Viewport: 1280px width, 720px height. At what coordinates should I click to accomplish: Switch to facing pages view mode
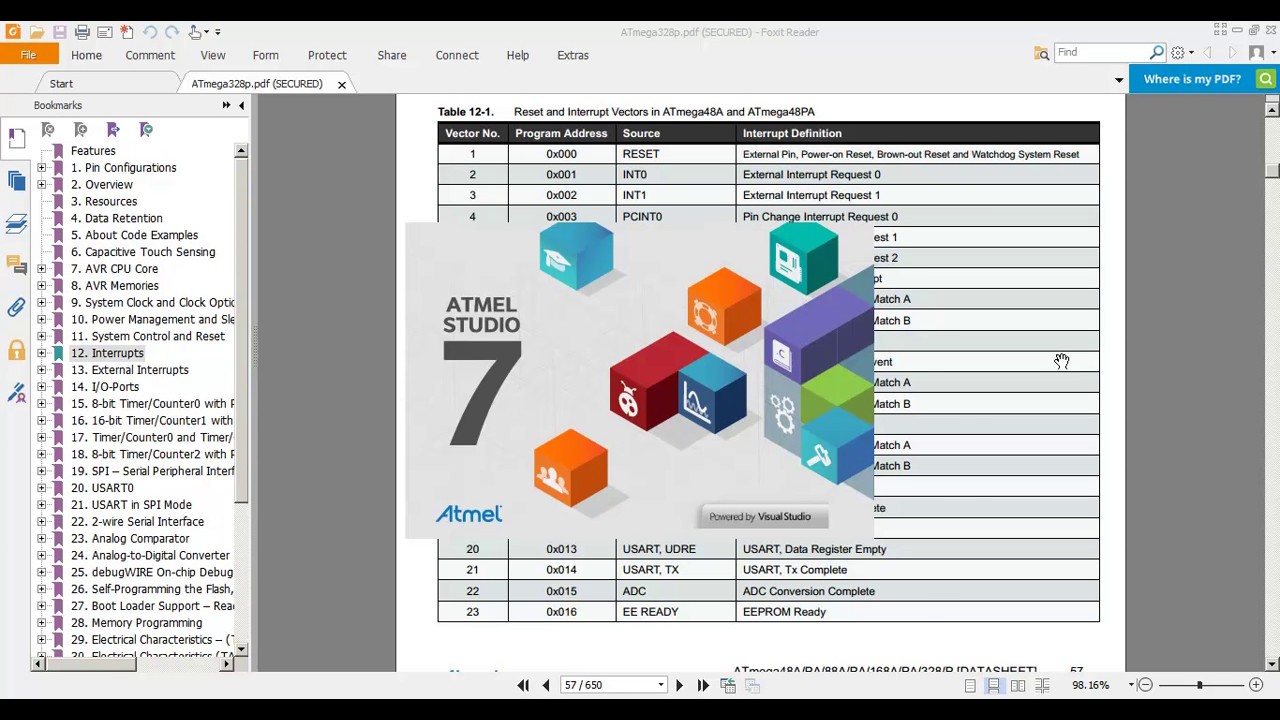click(1018, 685)
